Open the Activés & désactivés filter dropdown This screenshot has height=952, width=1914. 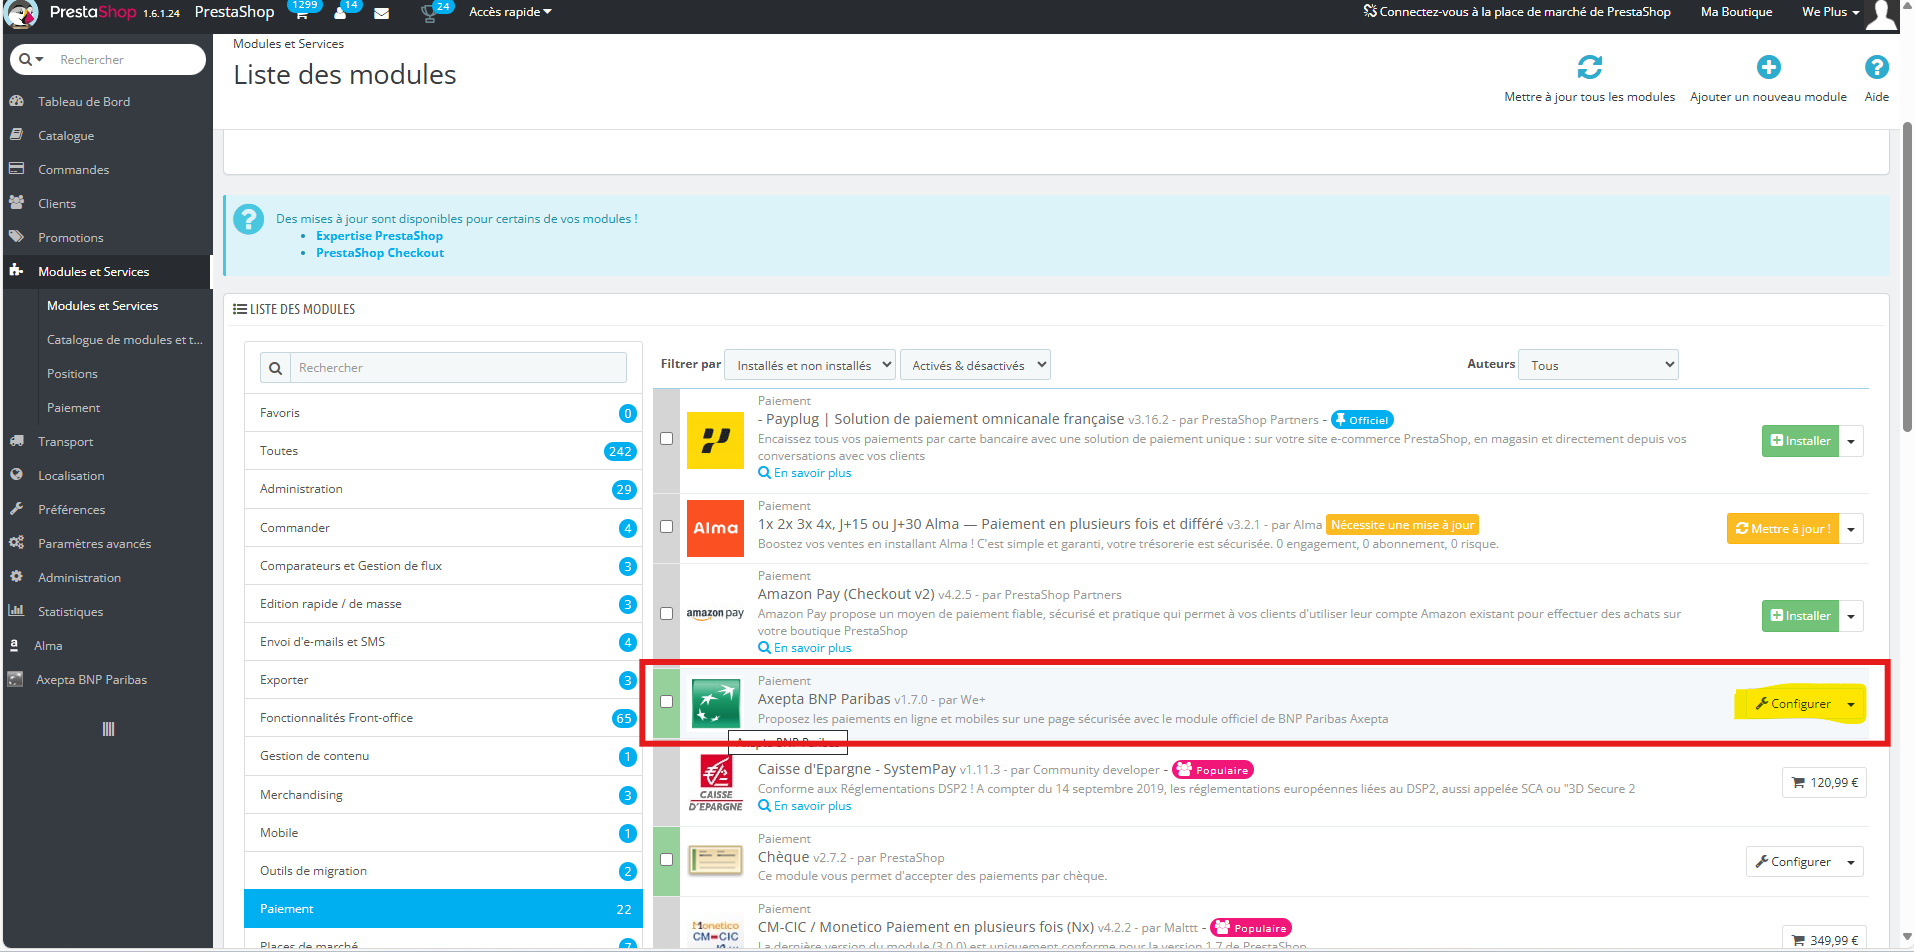[975, 365]
